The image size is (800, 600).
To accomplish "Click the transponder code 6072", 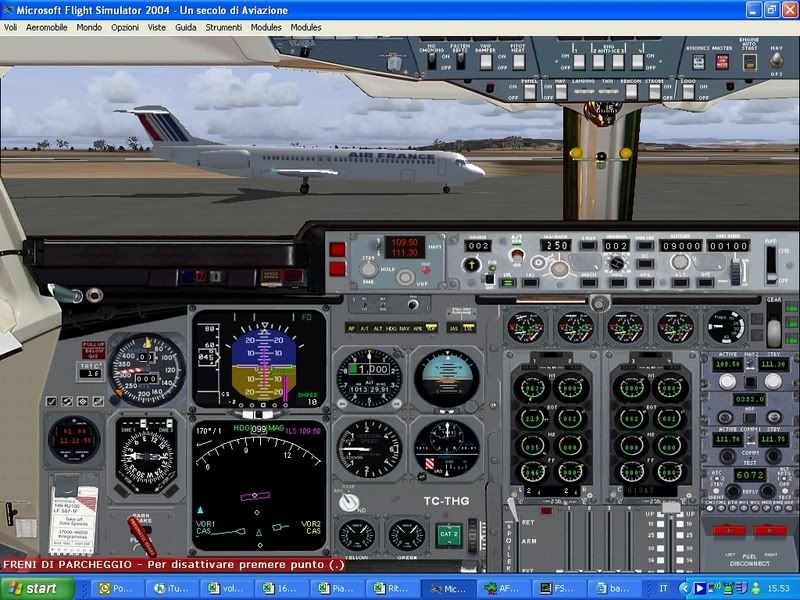I will click(x=749, y=475).
